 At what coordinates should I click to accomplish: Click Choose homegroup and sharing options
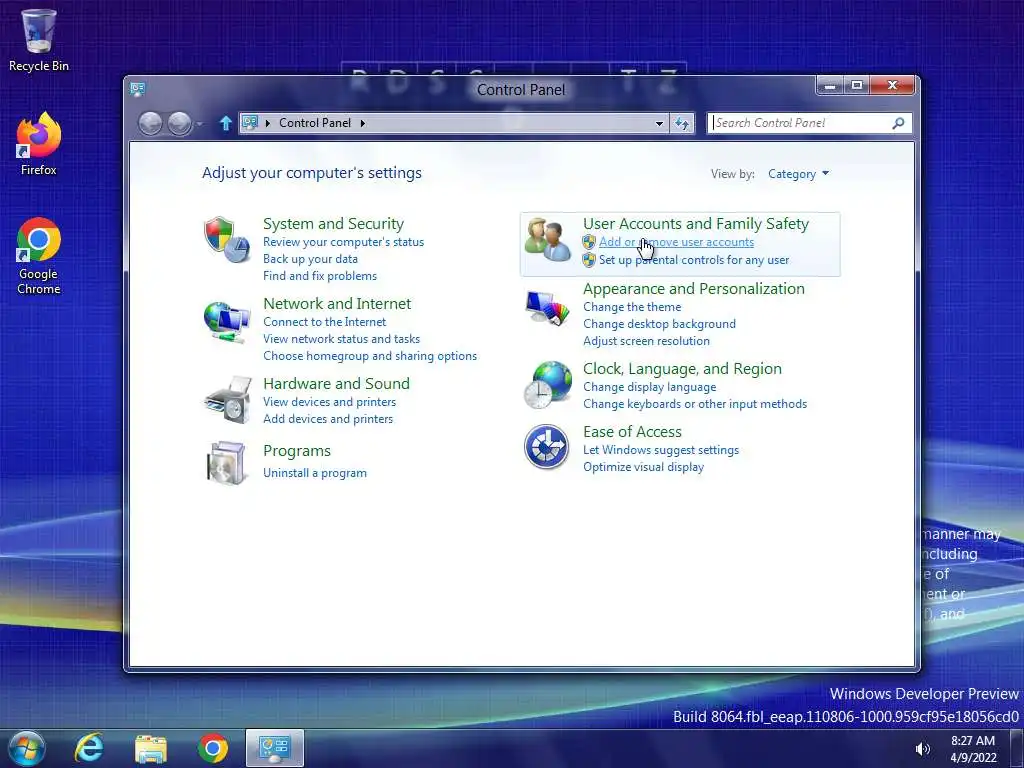click(370, 355)
